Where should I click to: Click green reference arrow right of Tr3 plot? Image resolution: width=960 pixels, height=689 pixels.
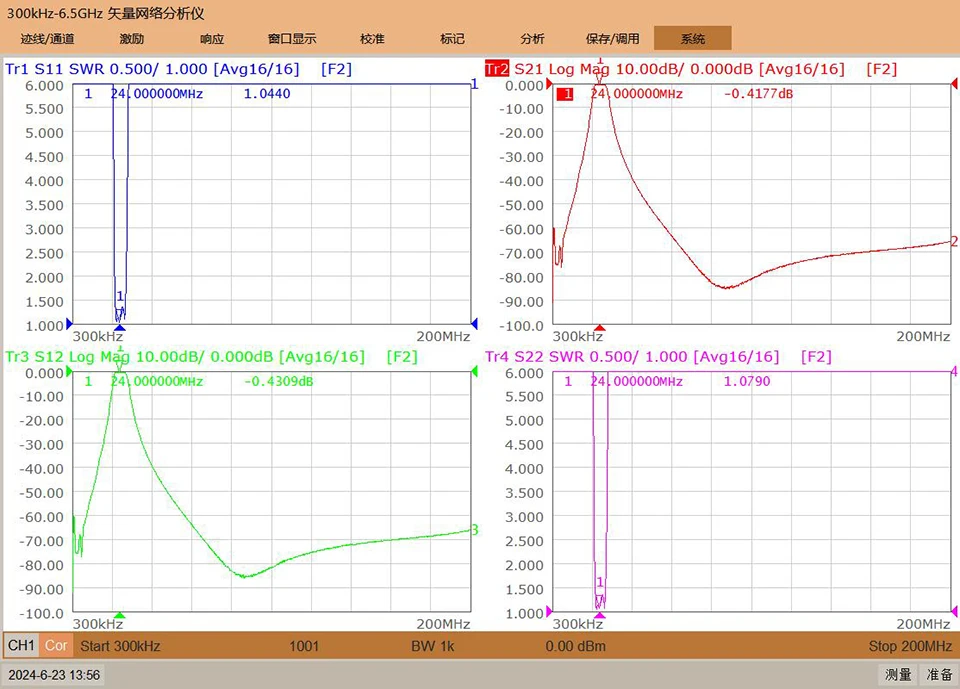[x=474, y=371]
